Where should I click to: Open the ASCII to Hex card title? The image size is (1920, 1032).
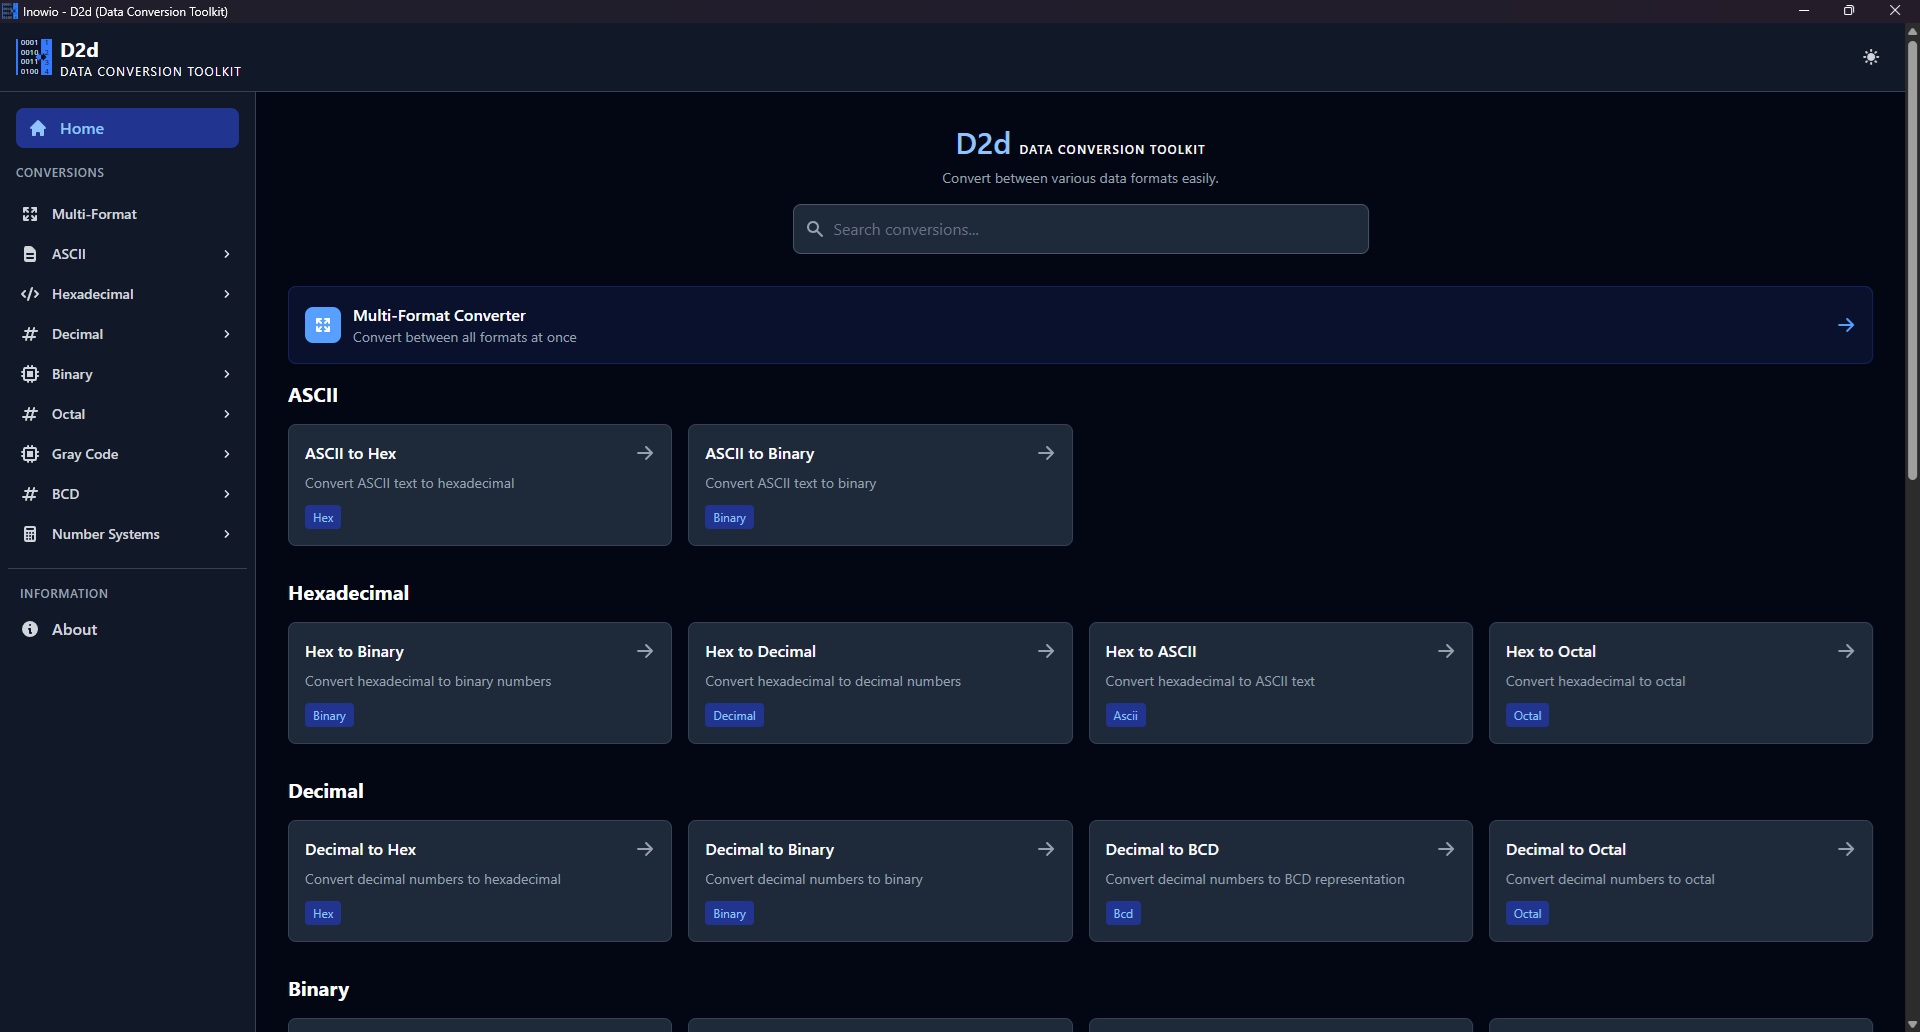351,453
